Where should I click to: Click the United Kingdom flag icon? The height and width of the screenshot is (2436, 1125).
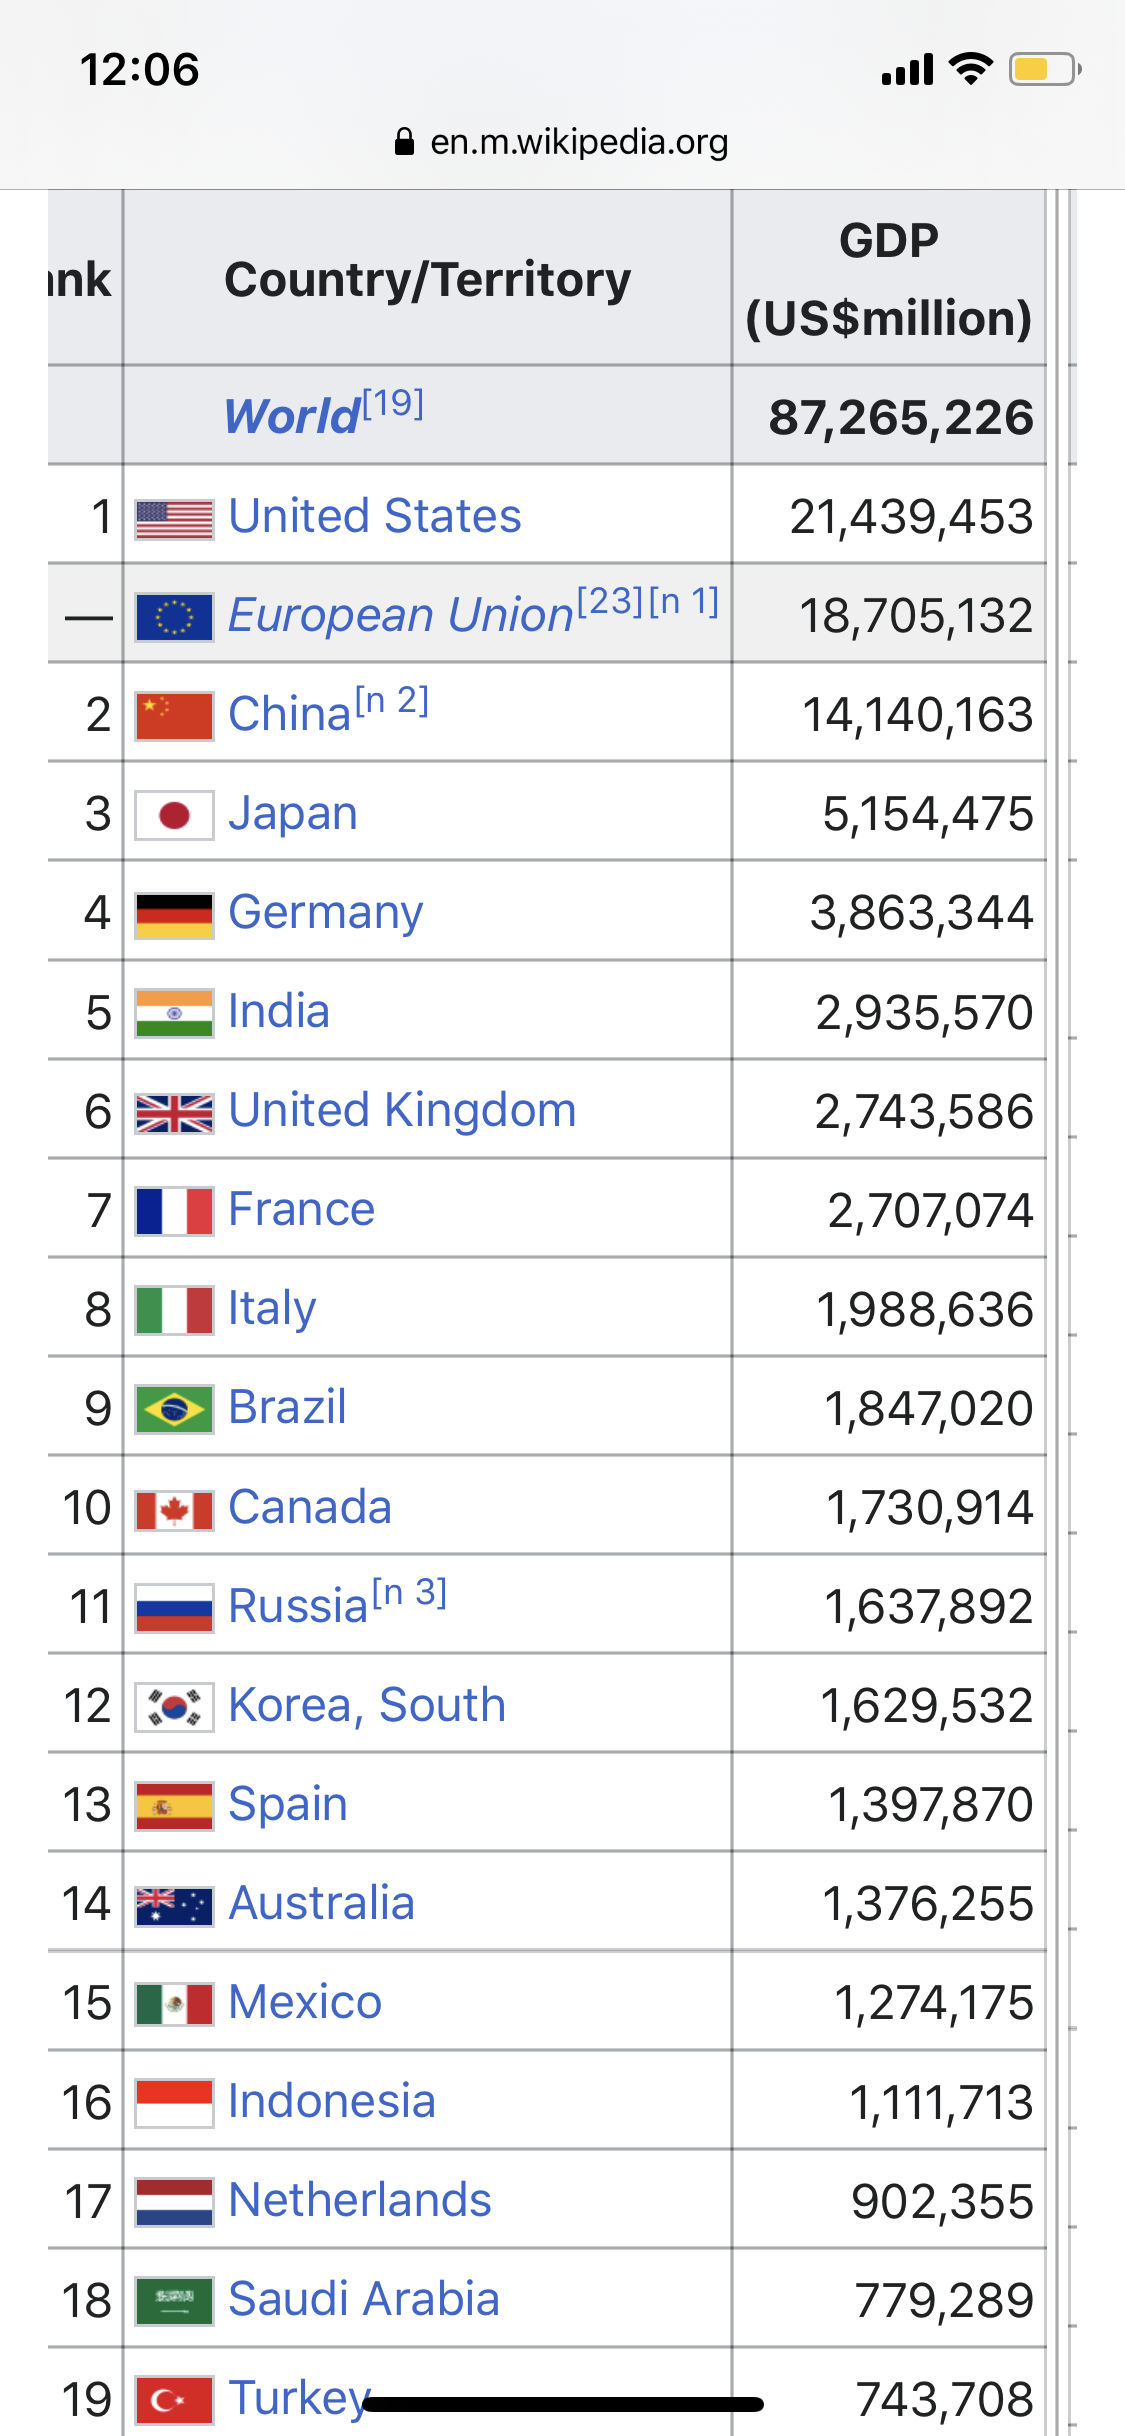pyautogui.click(x=174, y=1112)
